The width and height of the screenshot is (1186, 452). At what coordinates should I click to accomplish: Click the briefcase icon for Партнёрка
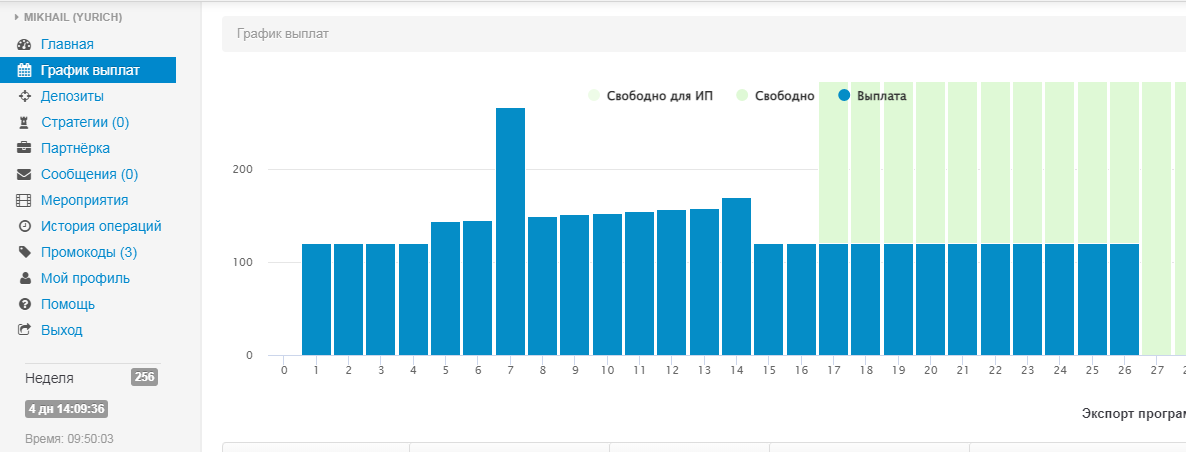point(25,148)
